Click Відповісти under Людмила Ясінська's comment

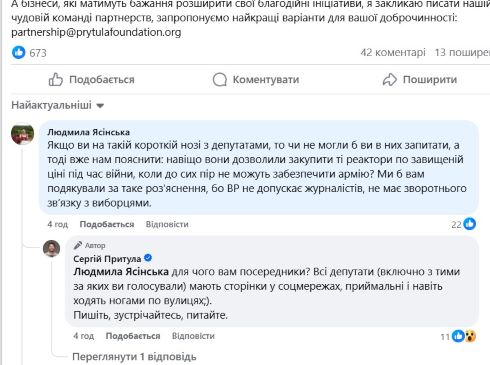point(167,224)
